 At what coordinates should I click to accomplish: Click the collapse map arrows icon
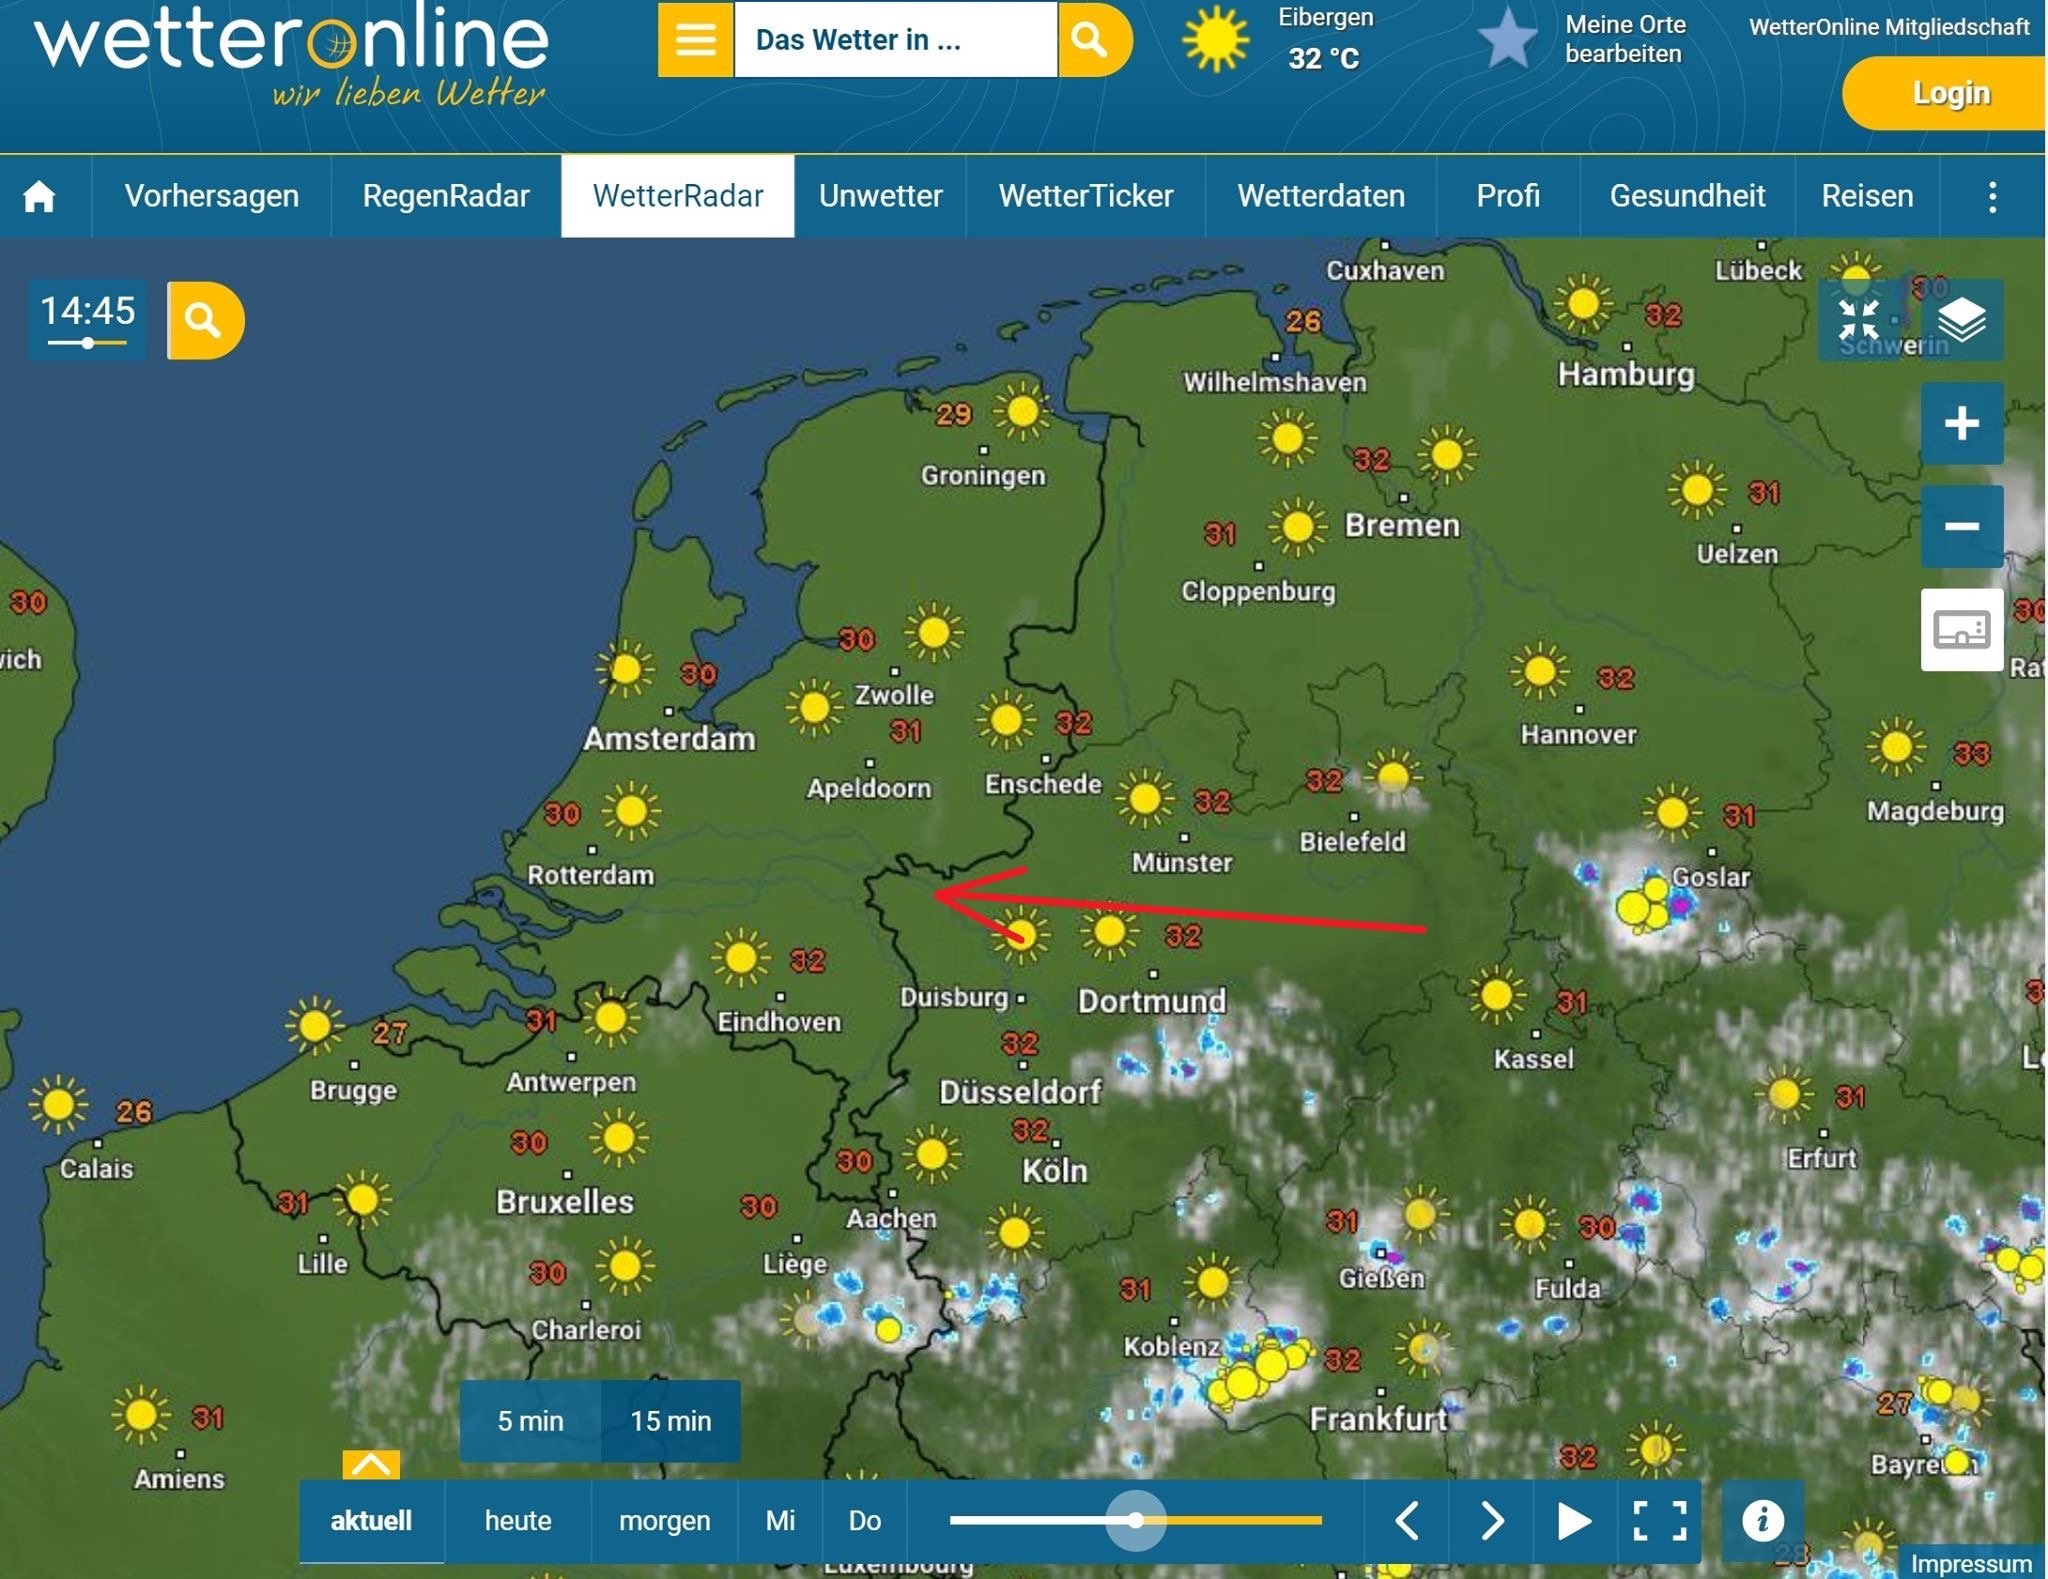click(x=1858, y=321)
